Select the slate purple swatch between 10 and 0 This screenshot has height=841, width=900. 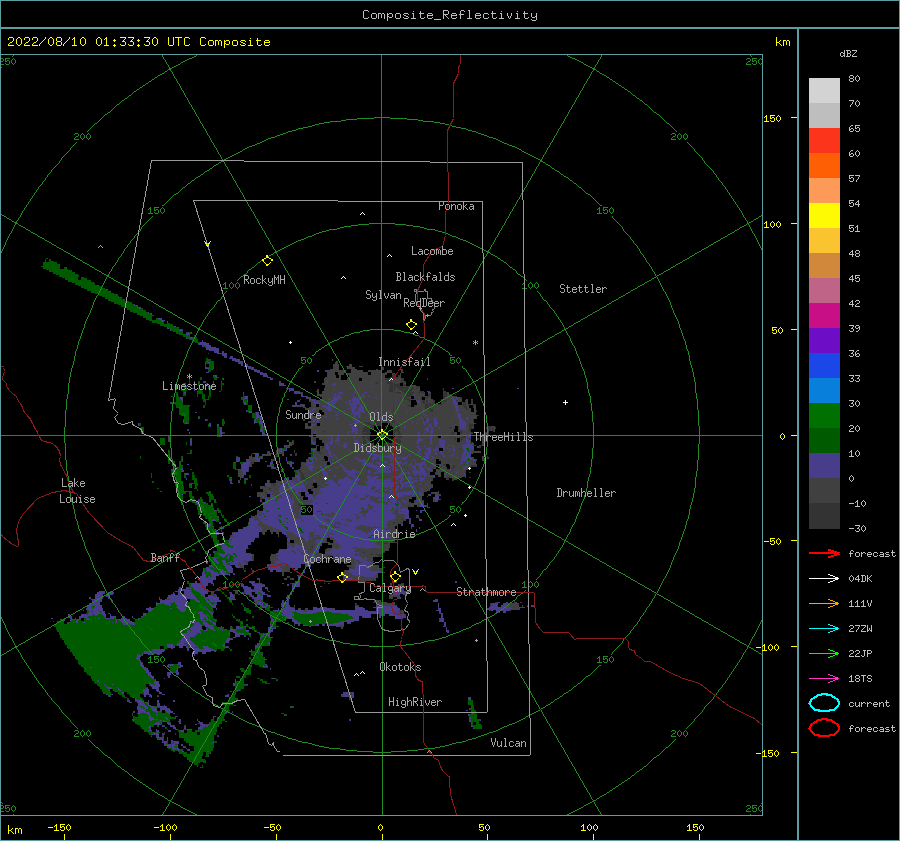(x=824, y=465)
